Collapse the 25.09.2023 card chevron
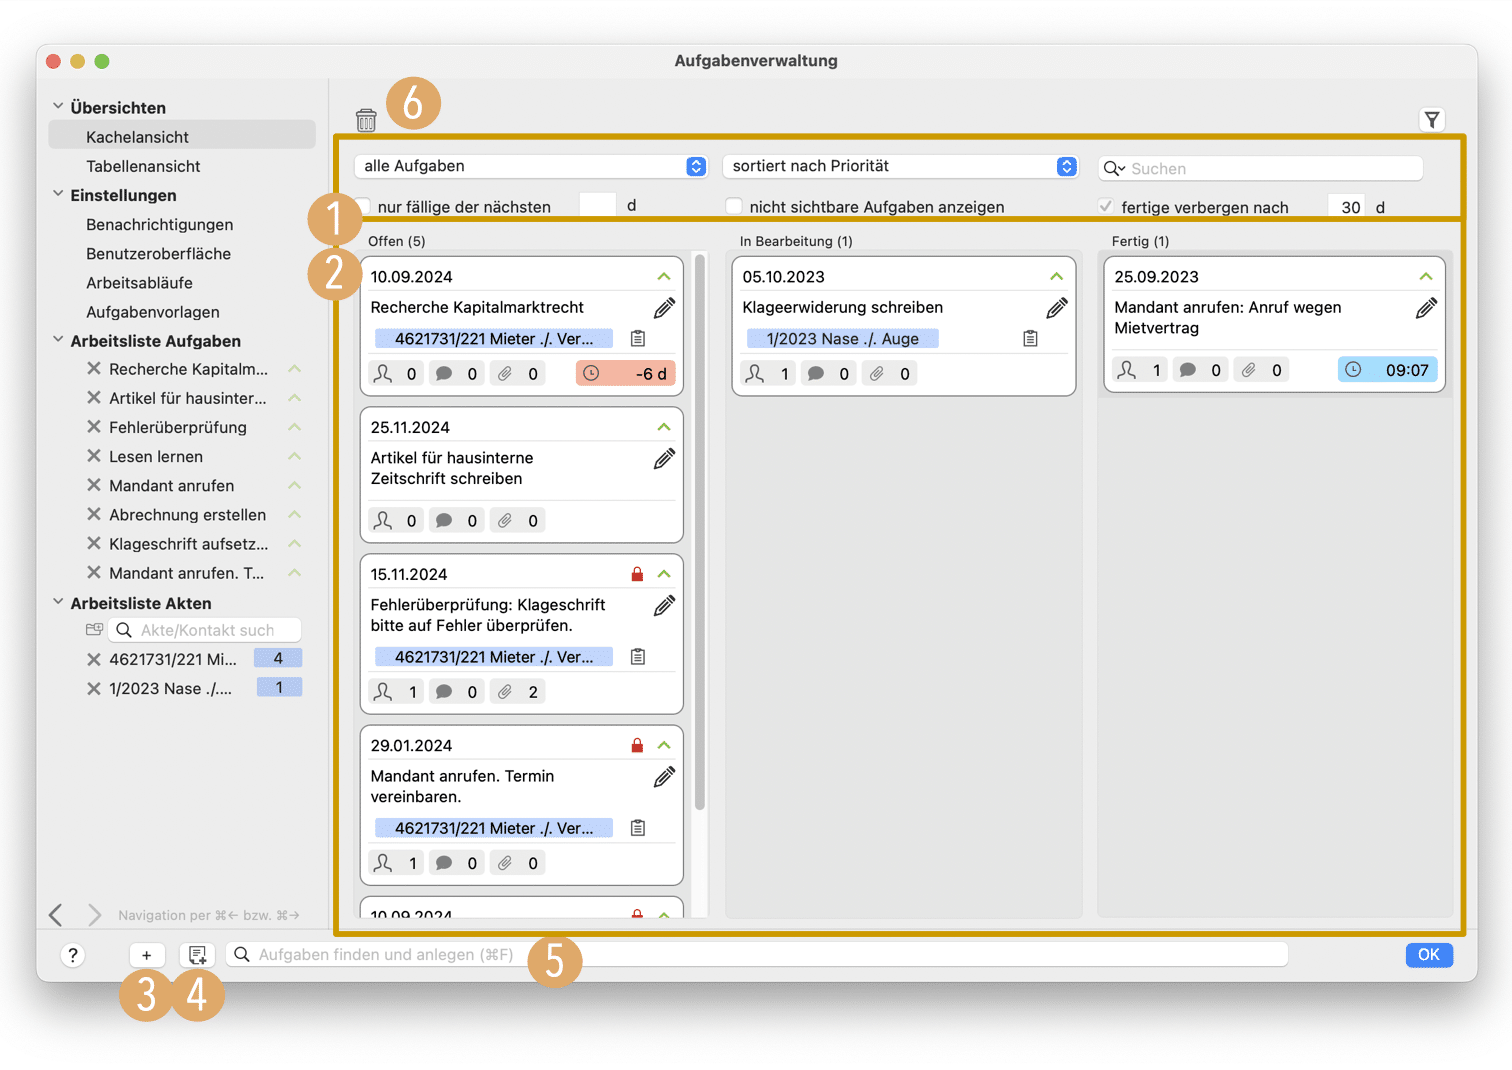Image resolution: width=1512 pixels, height=1070 pixels. tap(1426, 276)
